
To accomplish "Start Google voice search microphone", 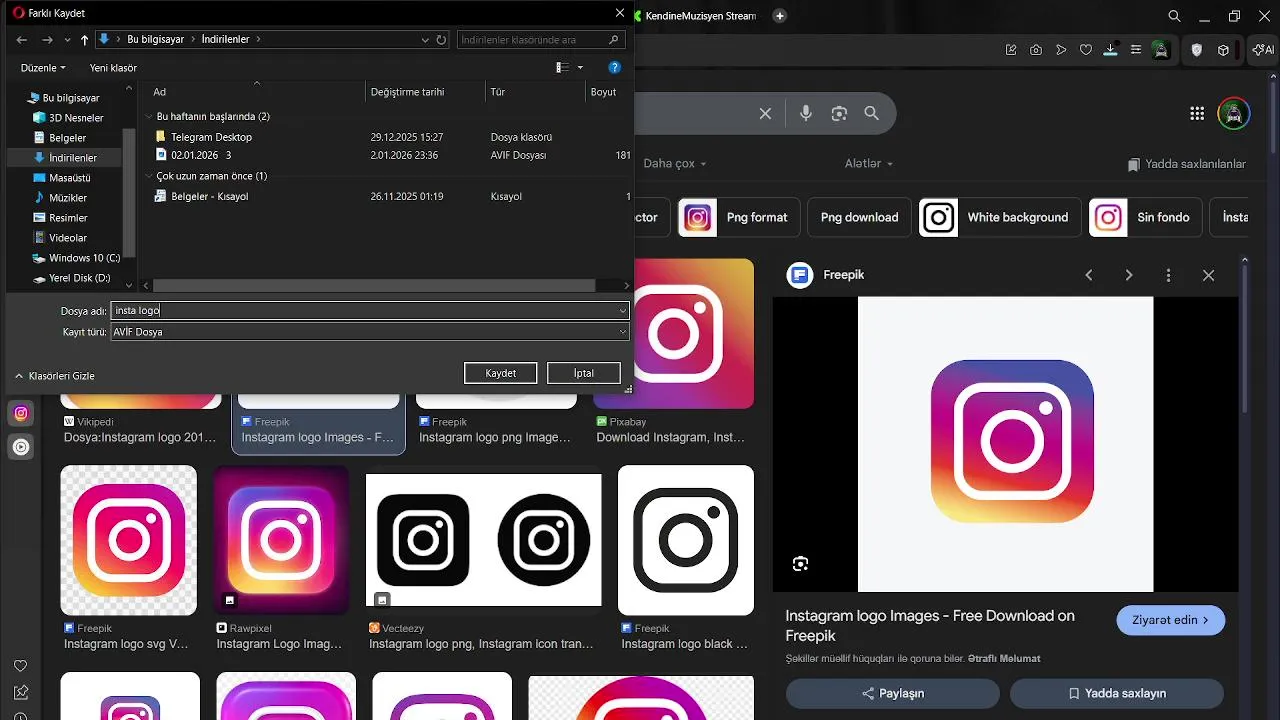I will click(806, 113).
